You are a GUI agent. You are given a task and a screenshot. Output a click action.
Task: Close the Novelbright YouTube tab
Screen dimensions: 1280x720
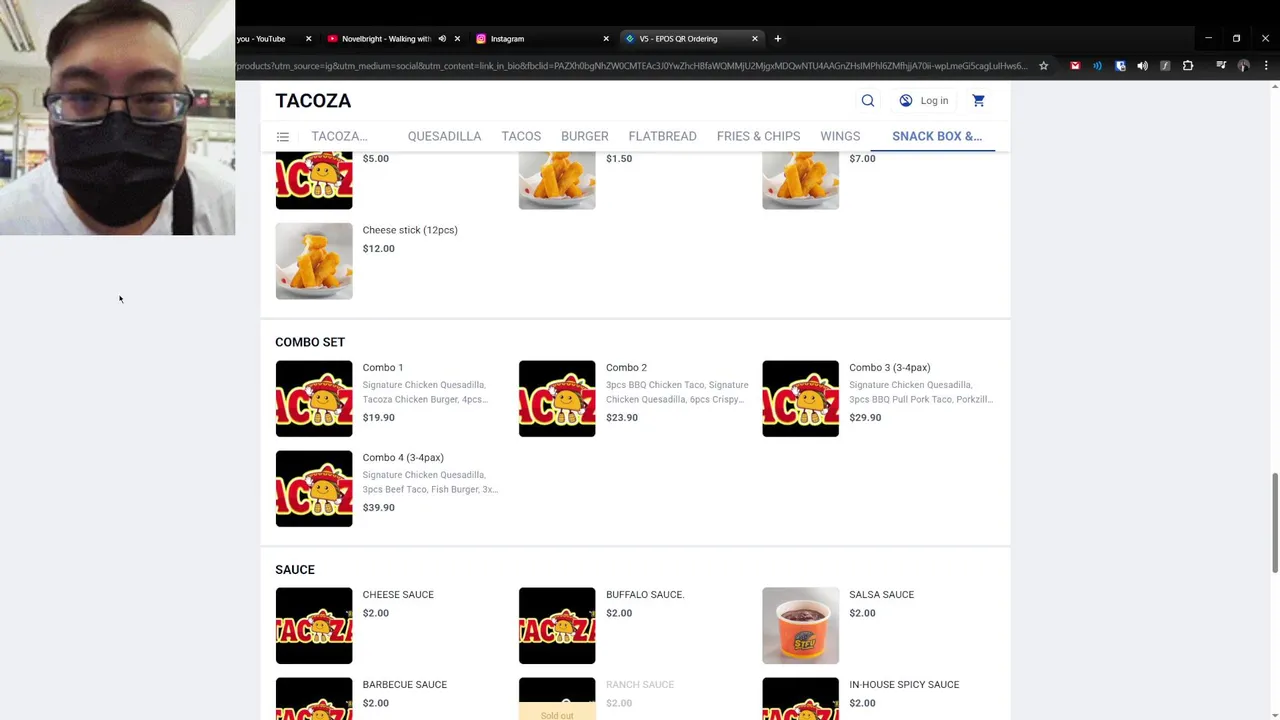(457, 39)
